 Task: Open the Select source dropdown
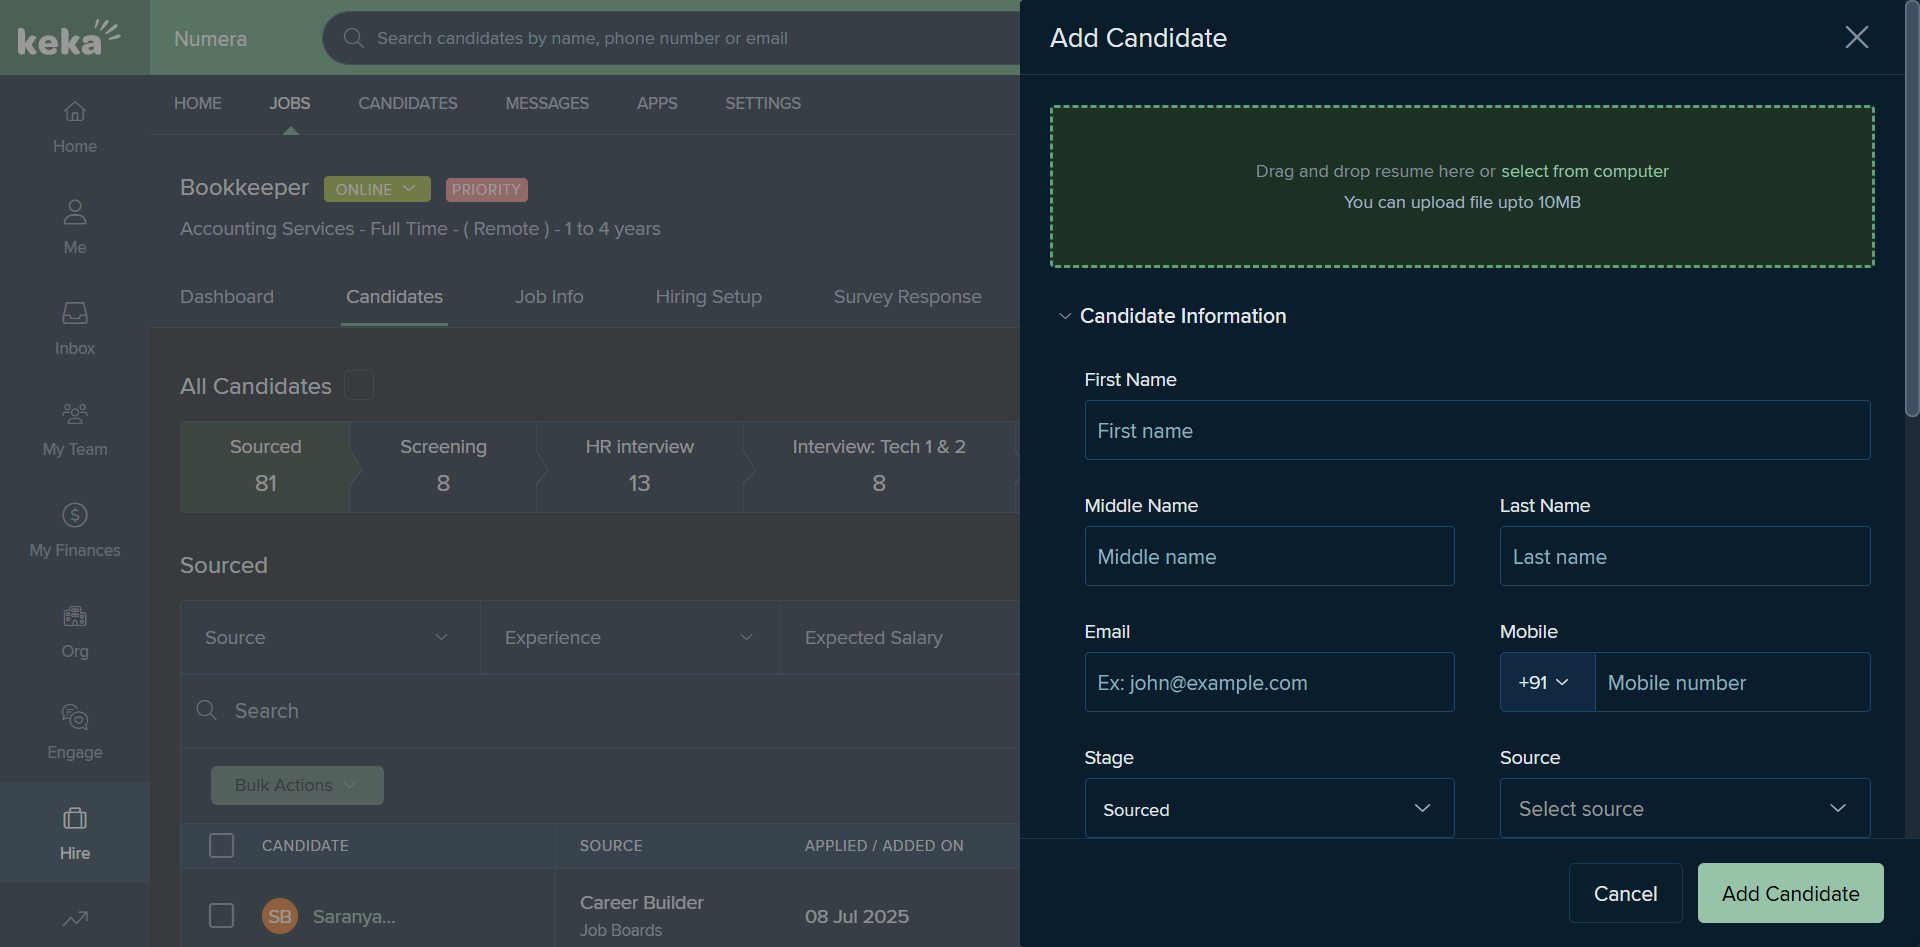pyautogui.click(x=1685, y=808)
